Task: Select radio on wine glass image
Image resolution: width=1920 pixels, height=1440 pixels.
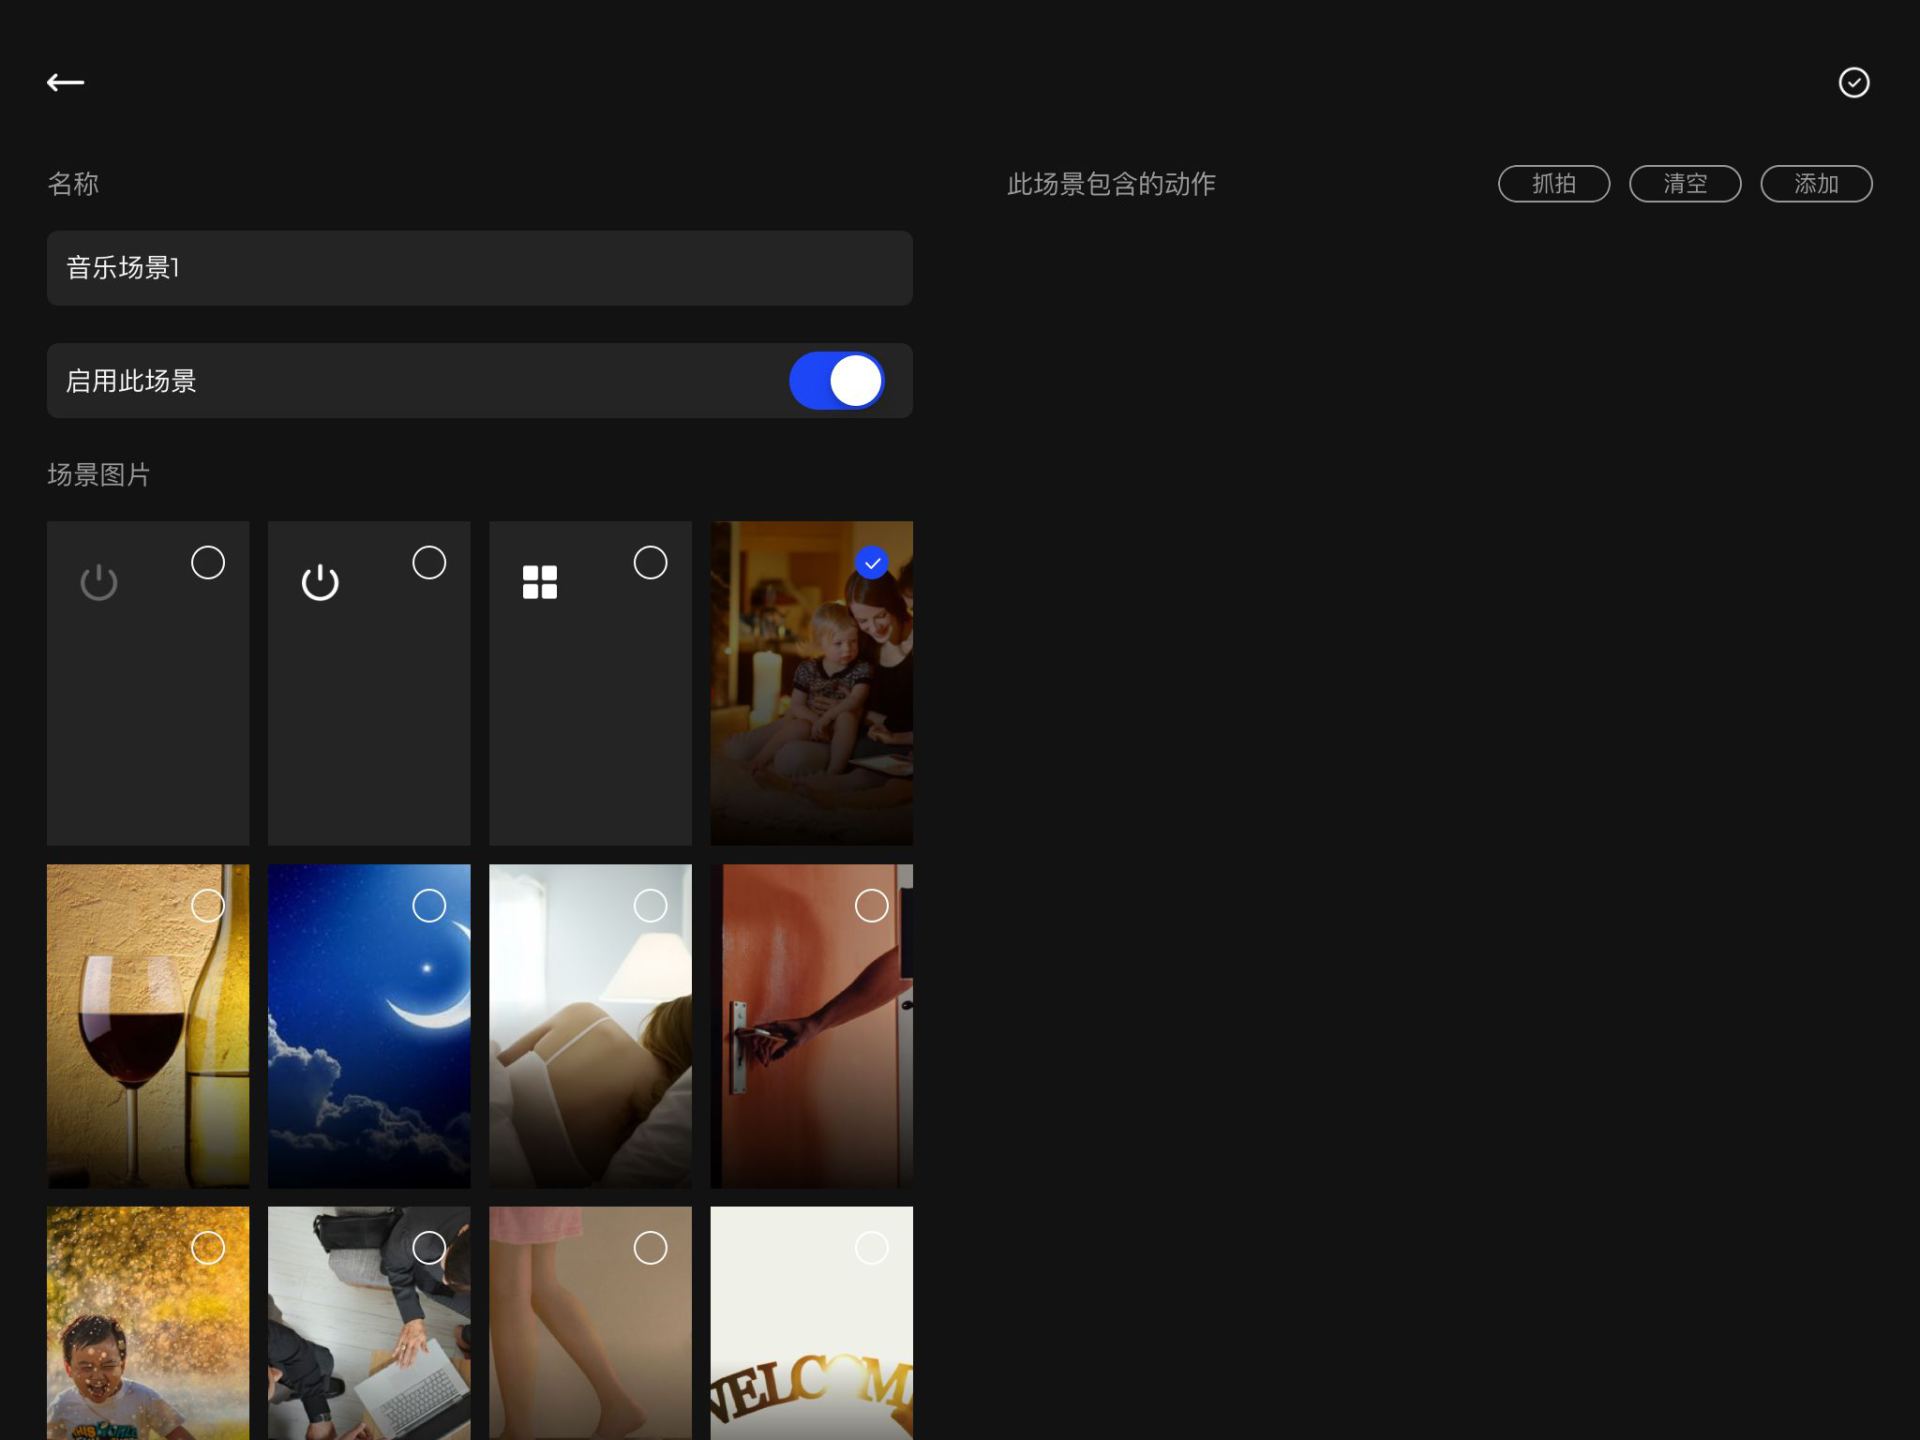Action: pos(208,906)
